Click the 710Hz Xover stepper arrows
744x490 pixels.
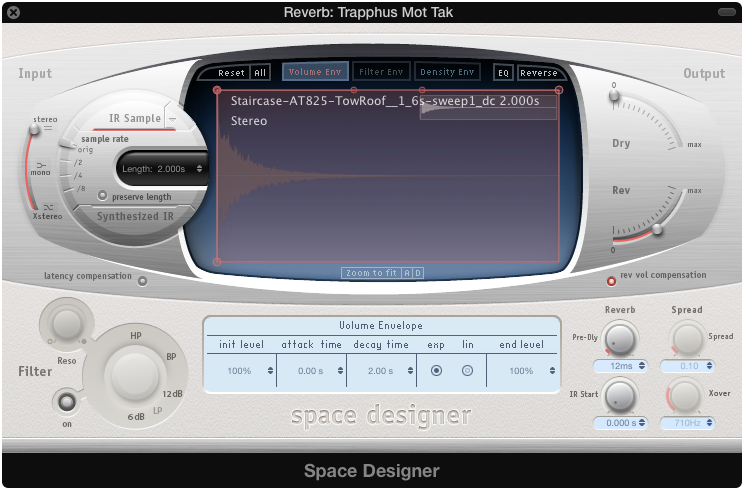(709, 422)
